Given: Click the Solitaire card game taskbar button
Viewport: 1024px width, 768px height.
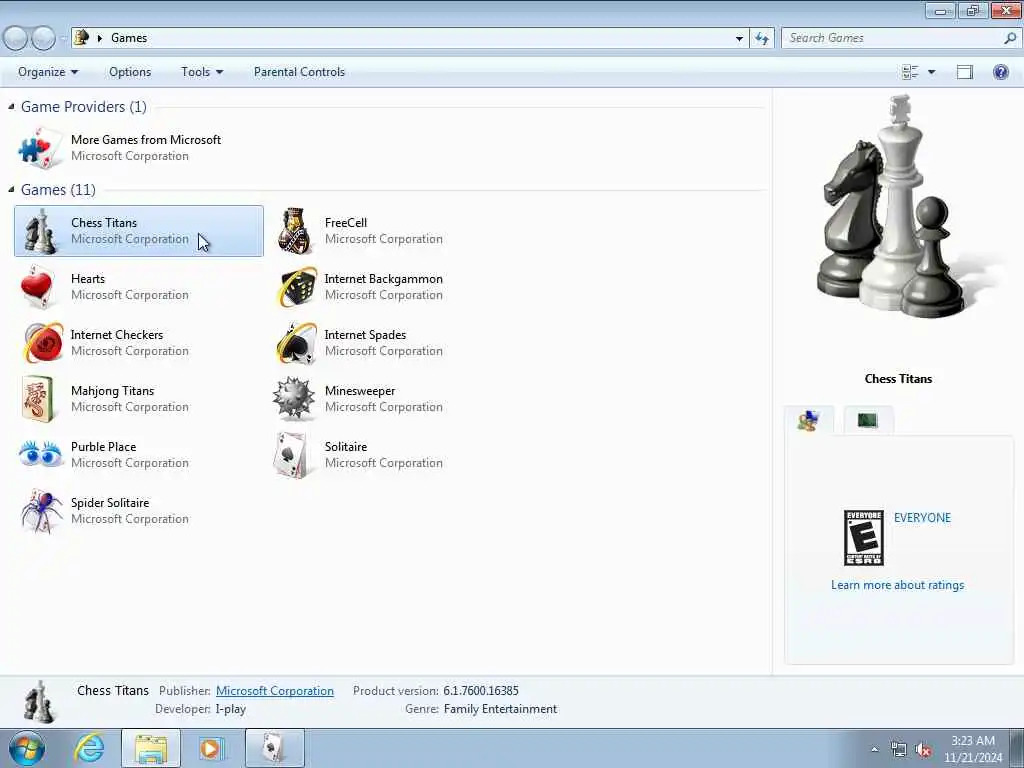Looking at the screenshot, I should coord(275,748).
